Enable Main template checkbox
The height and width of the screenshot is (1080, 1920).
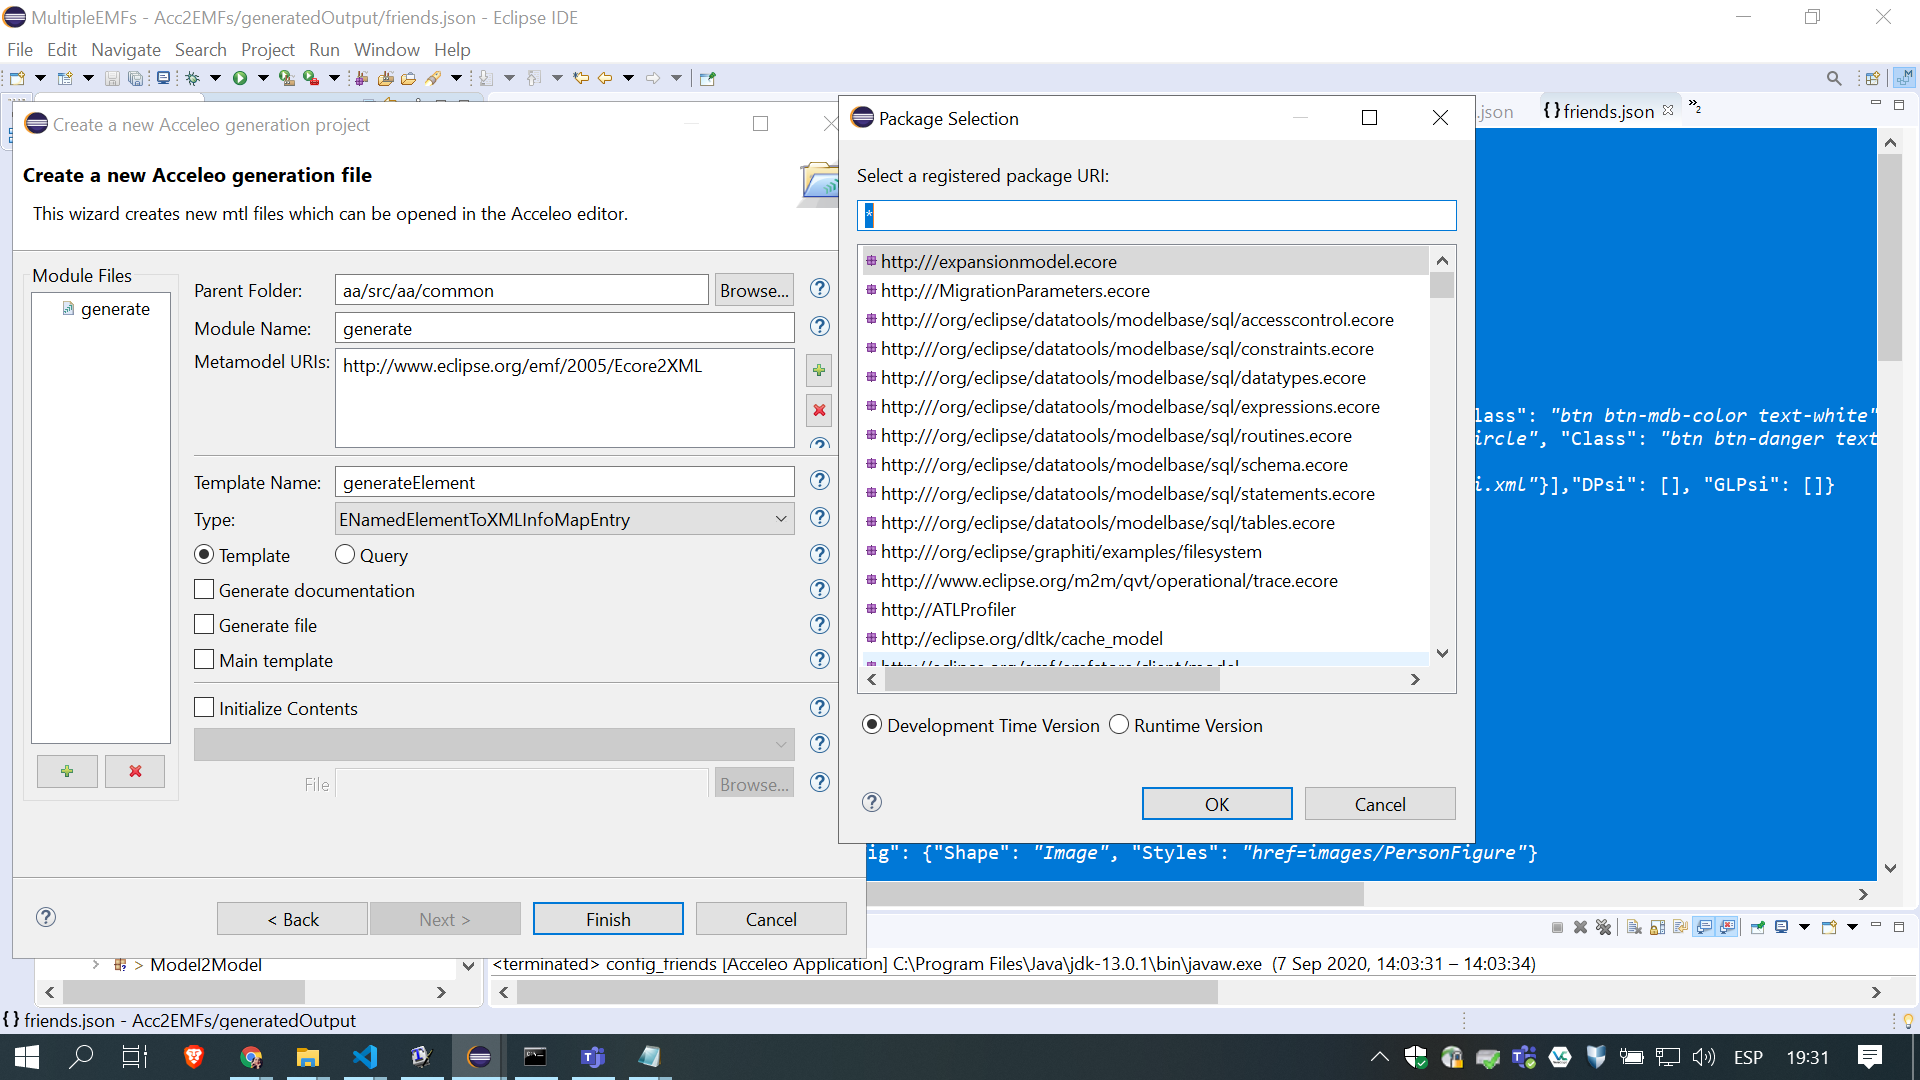[x=204, y=660]
